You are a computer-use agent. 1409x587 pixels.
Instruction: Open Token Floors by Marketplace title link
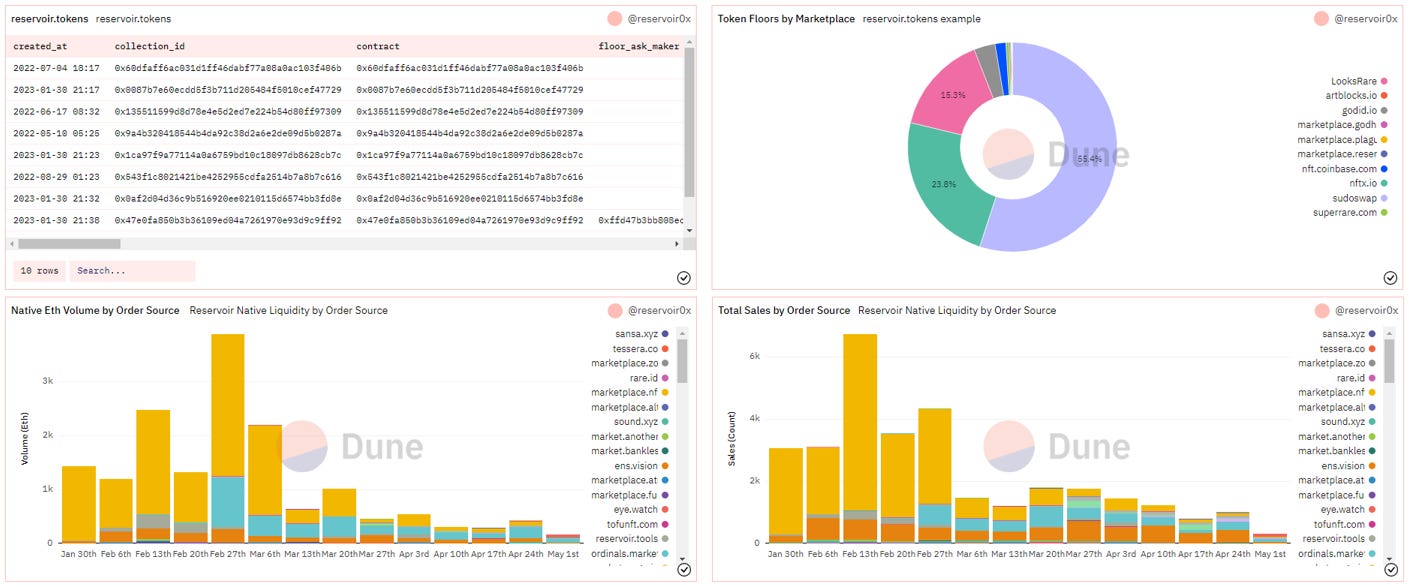coord(786,19)
